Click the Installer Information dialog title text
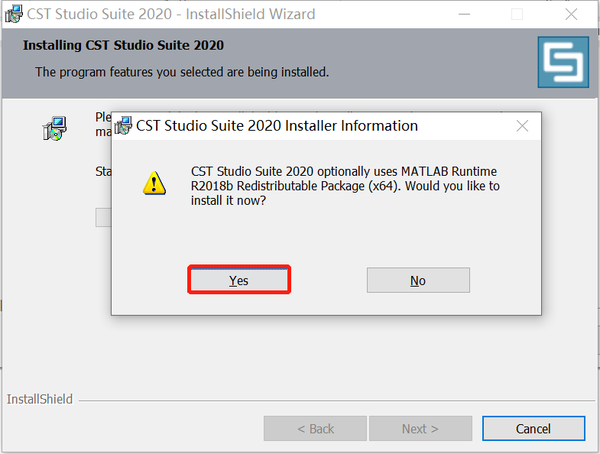 (277, 127)
